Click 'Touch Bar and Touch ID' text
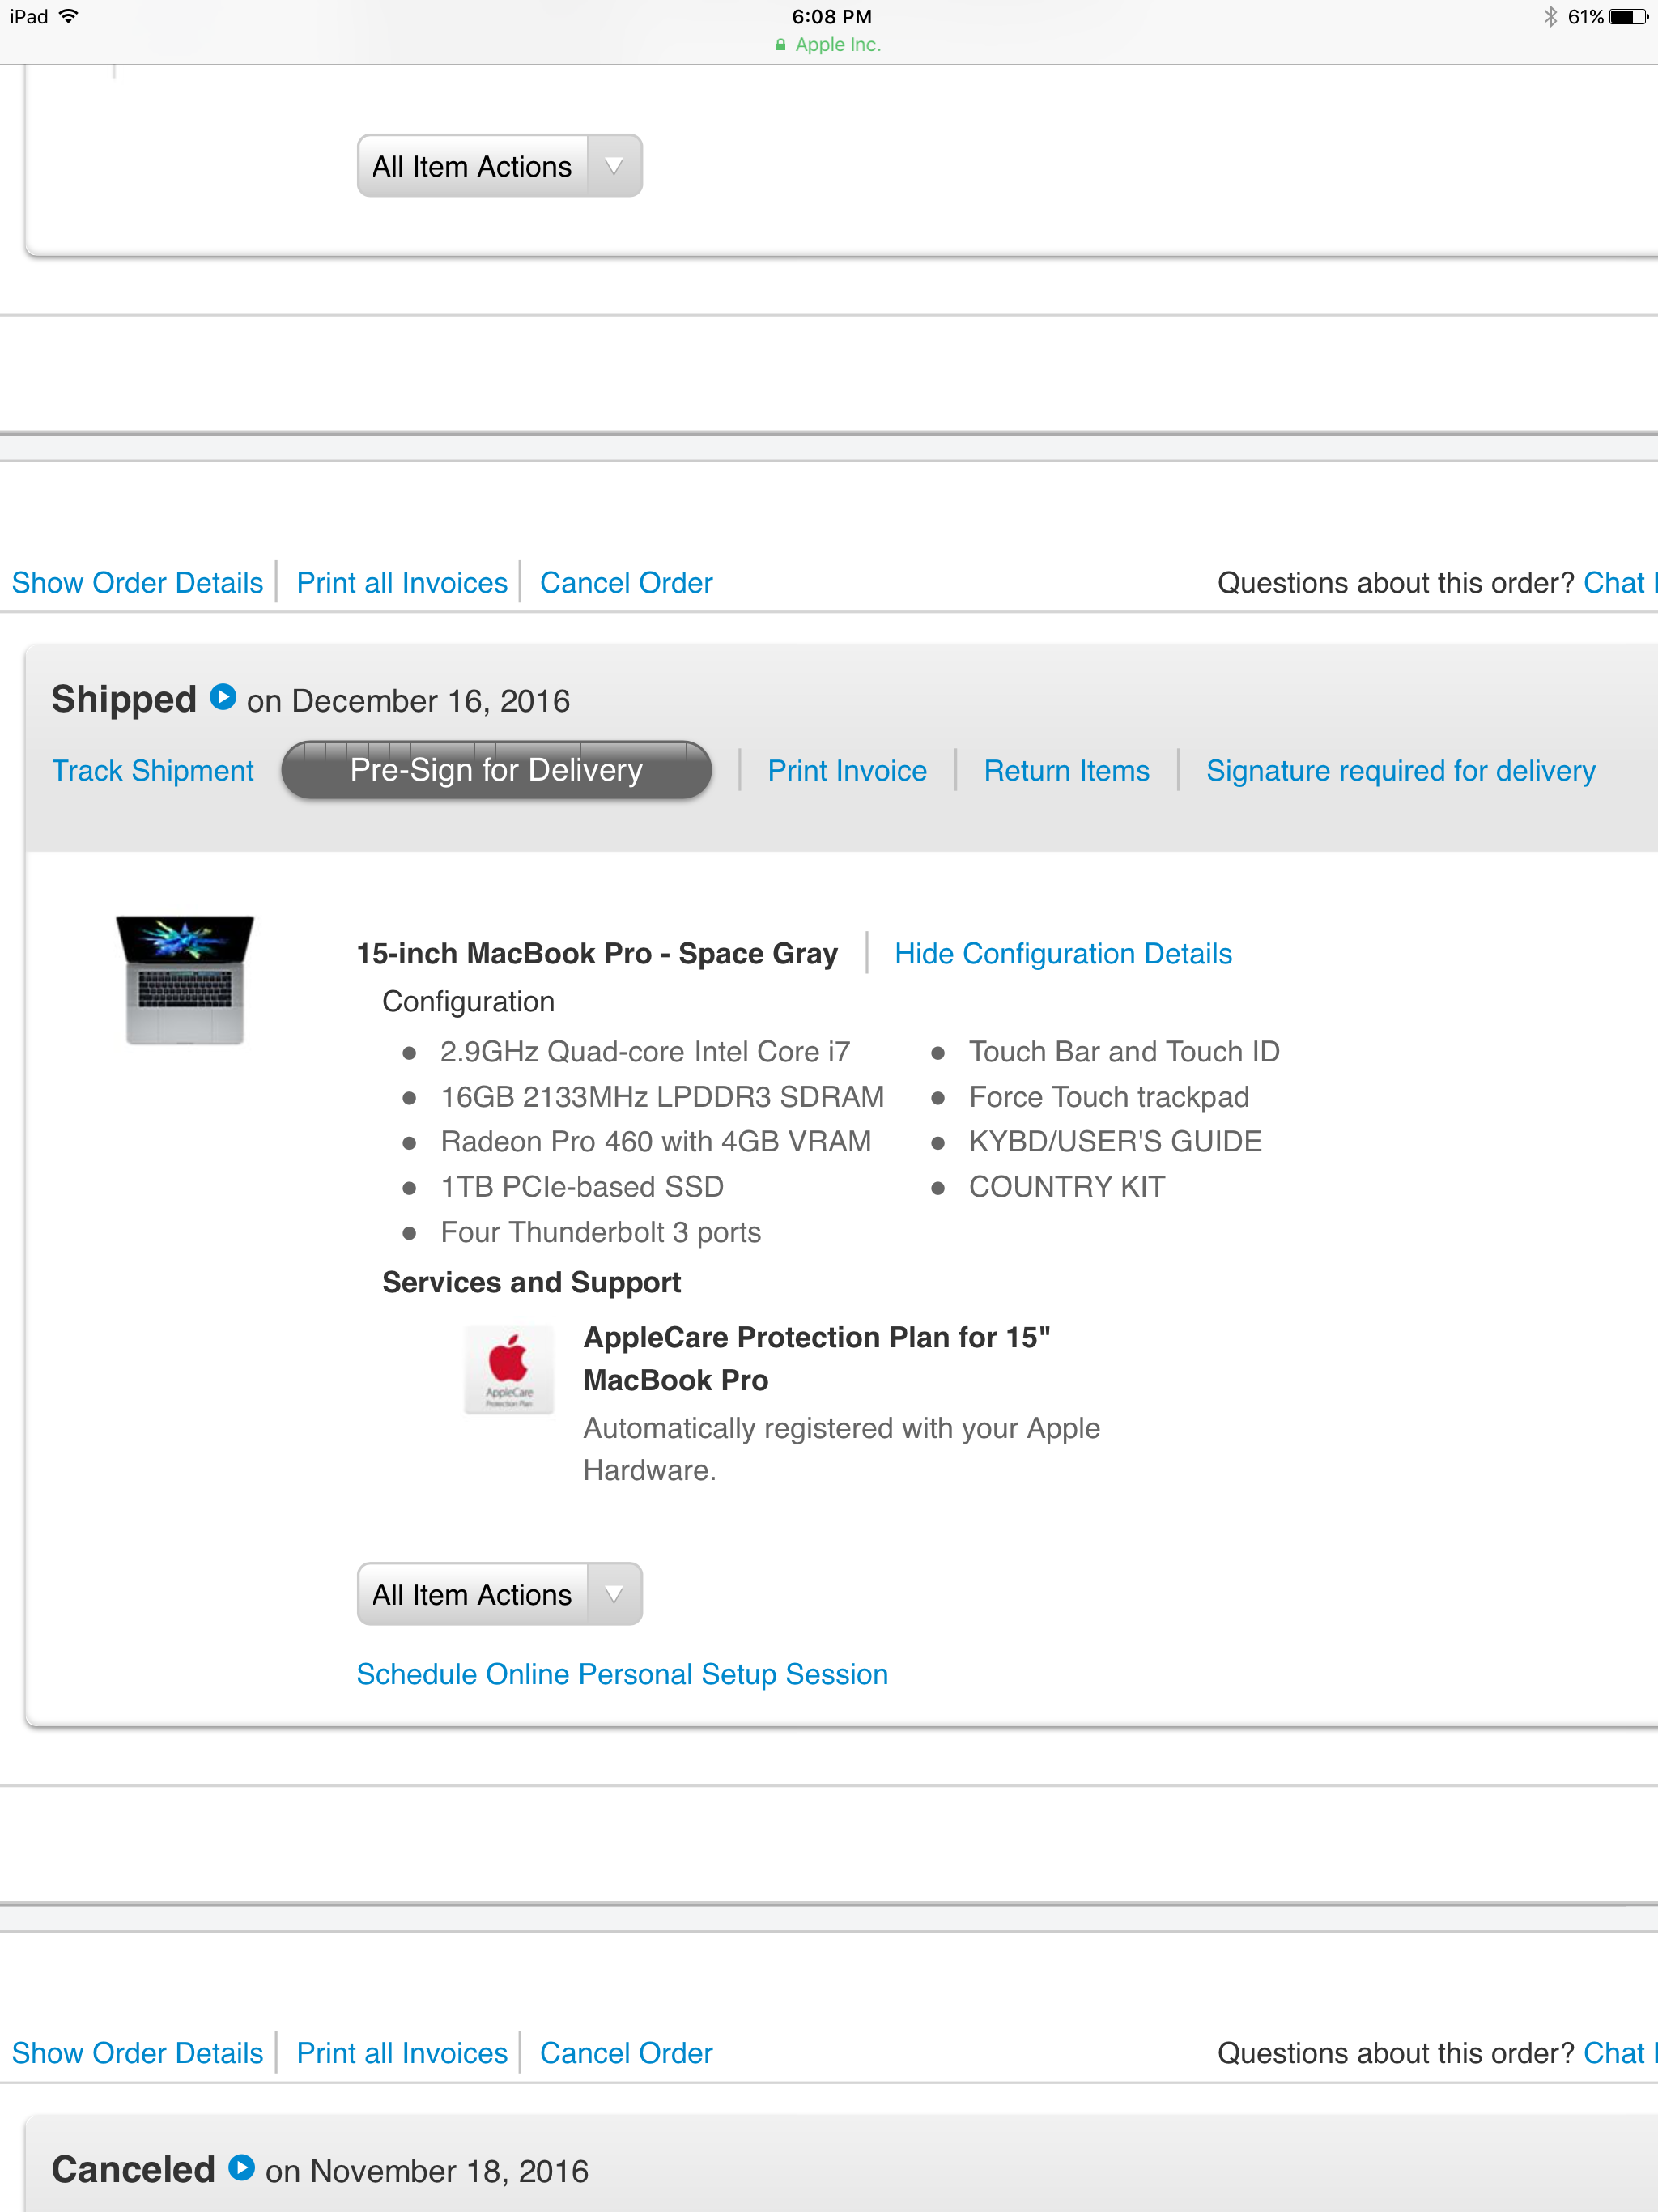Viewport: 1658px width, 2212px height. [x=1124, y=1051]
